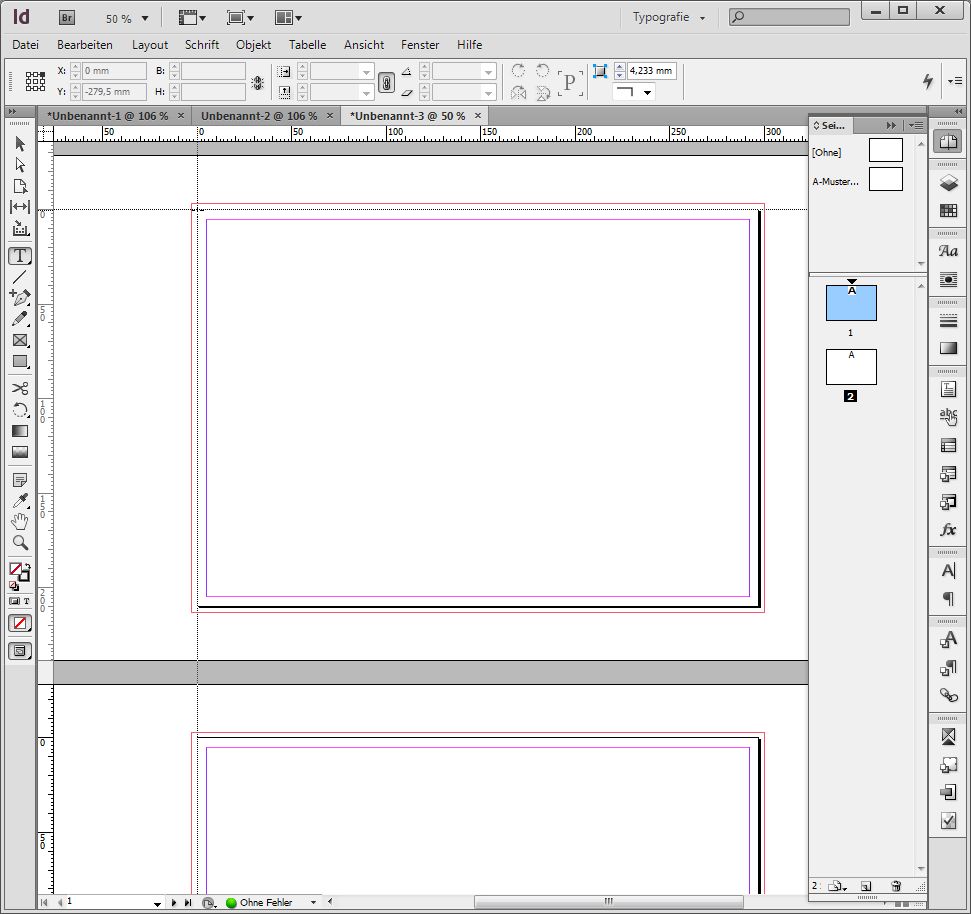Image resolution: width=971 pixels, height=914 pixels.
Task: Open the Typografie workspace dropdown
Action: click(x=668, y=18)
